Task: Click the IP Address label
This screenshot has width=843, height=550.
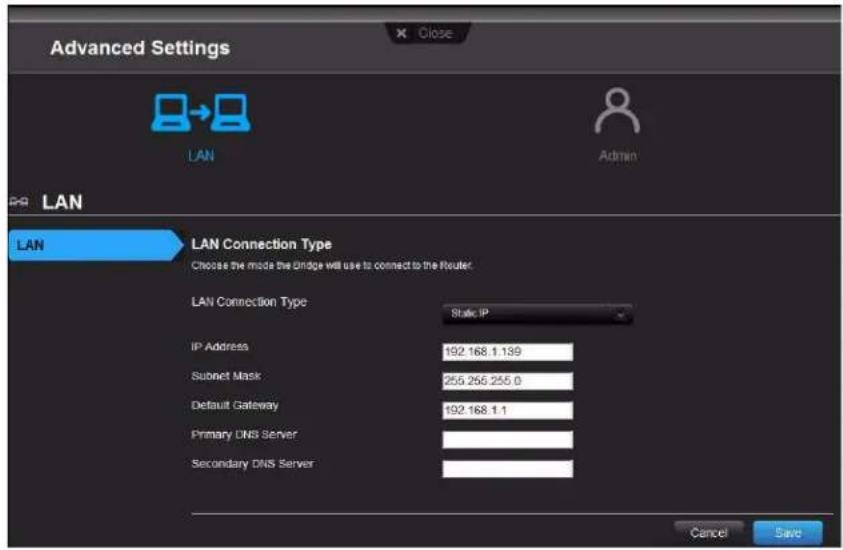Action: tap(219, 347)
